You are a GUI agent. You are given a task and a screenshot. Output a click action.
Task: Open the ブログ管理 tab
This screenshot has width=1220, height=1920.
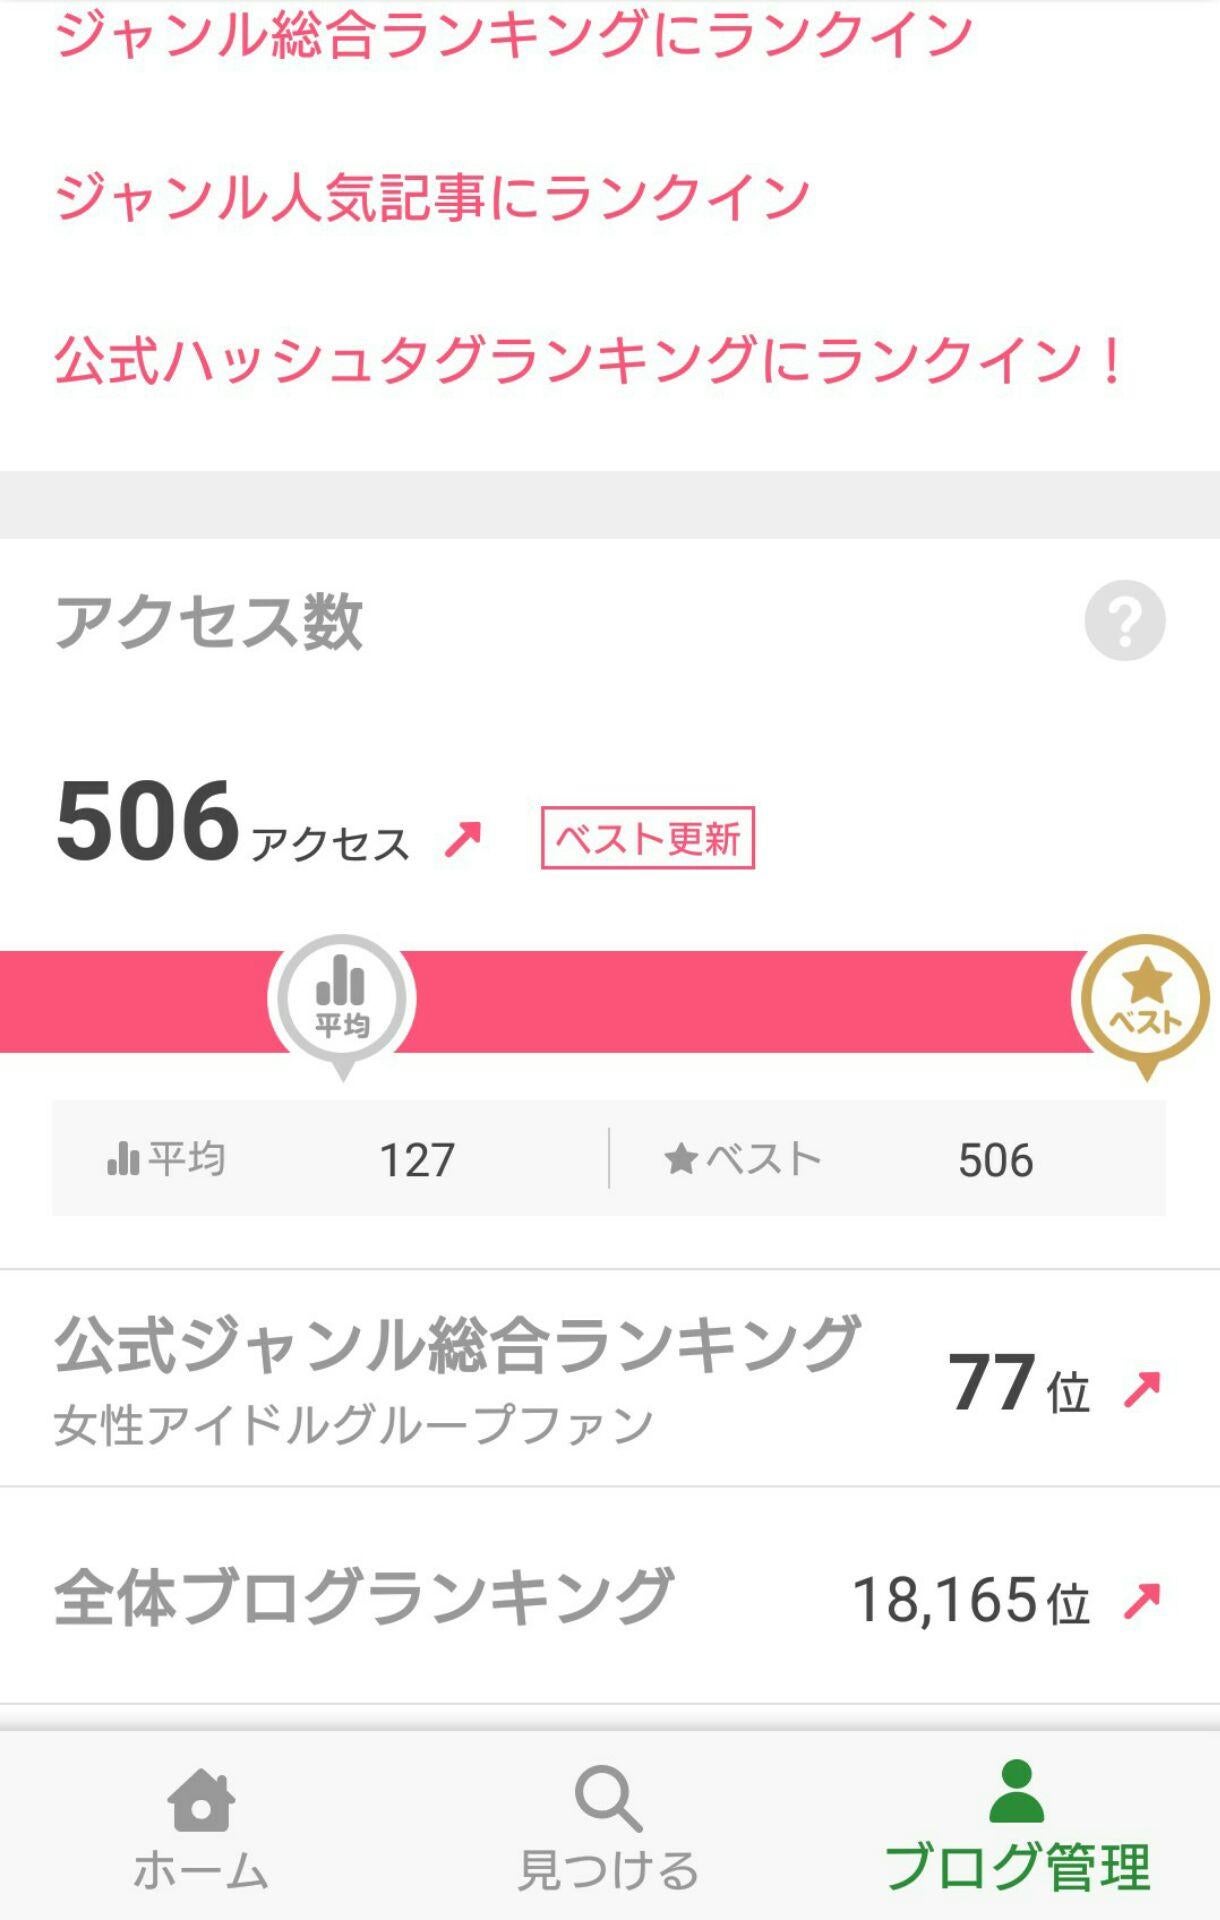coord(1016,1868)
